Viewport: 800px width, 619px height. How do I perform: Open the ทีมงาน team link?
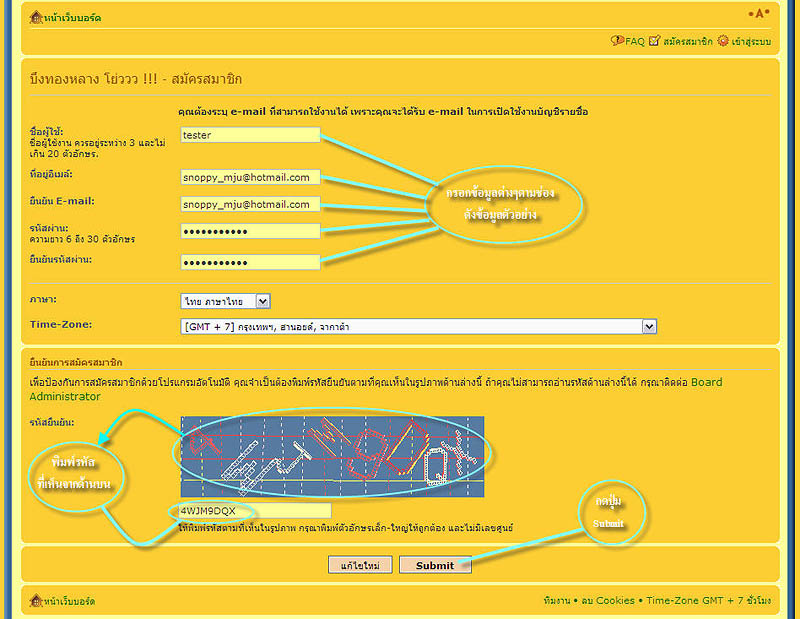coord(557,601)
